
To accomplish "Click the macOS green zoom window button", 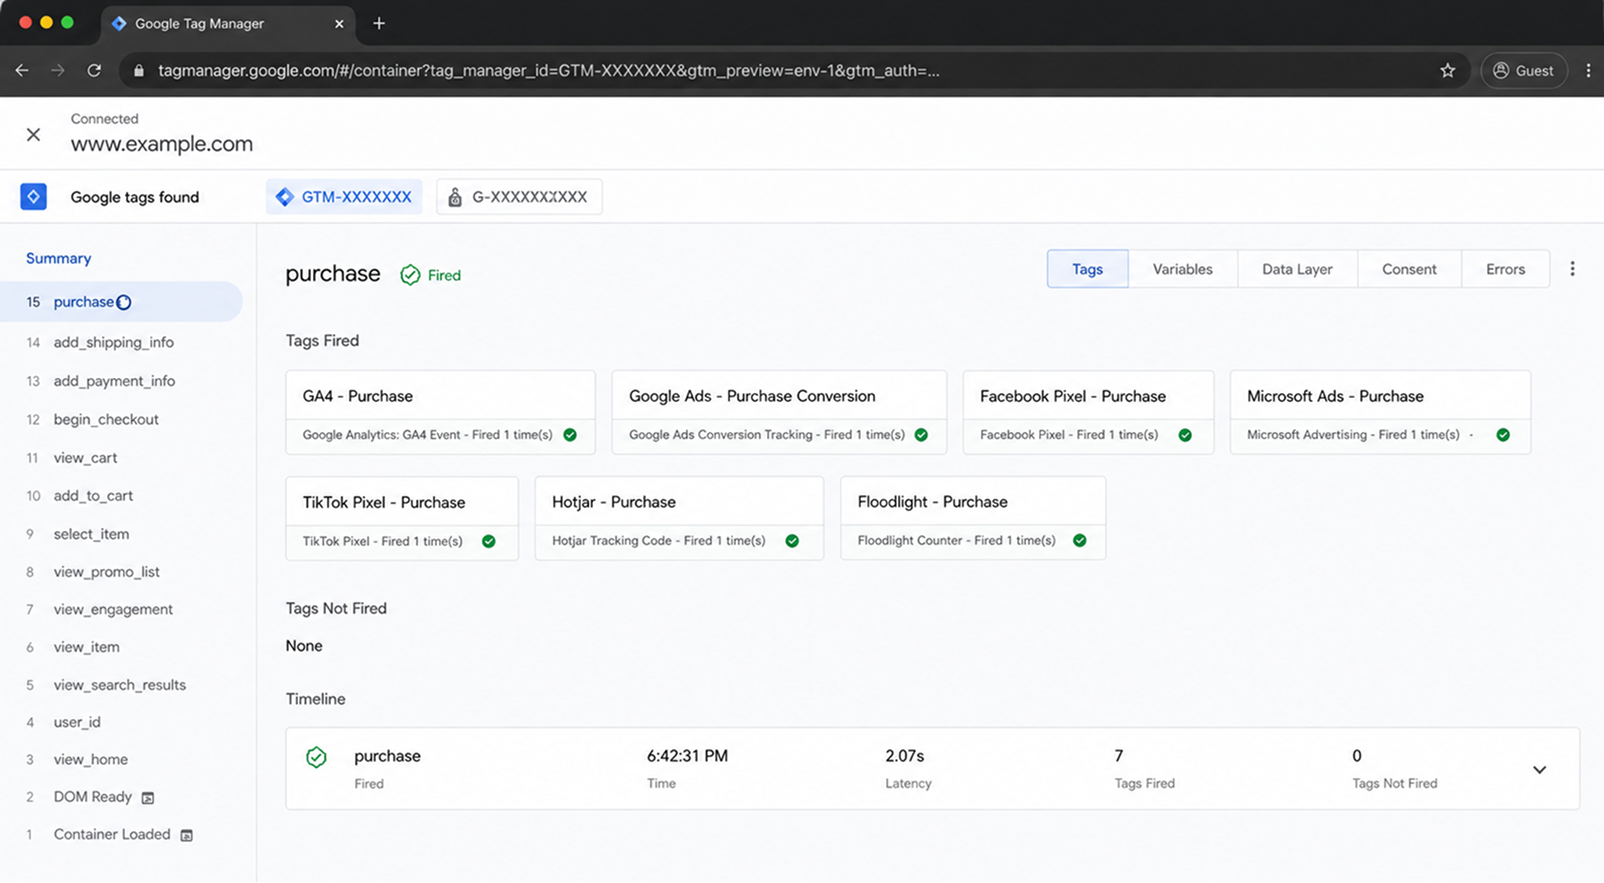I will pos(67,22).
